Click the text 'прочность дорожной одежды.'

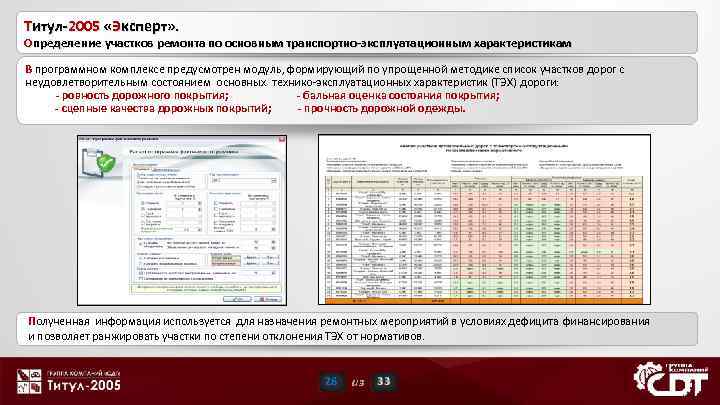click(384, 109)
